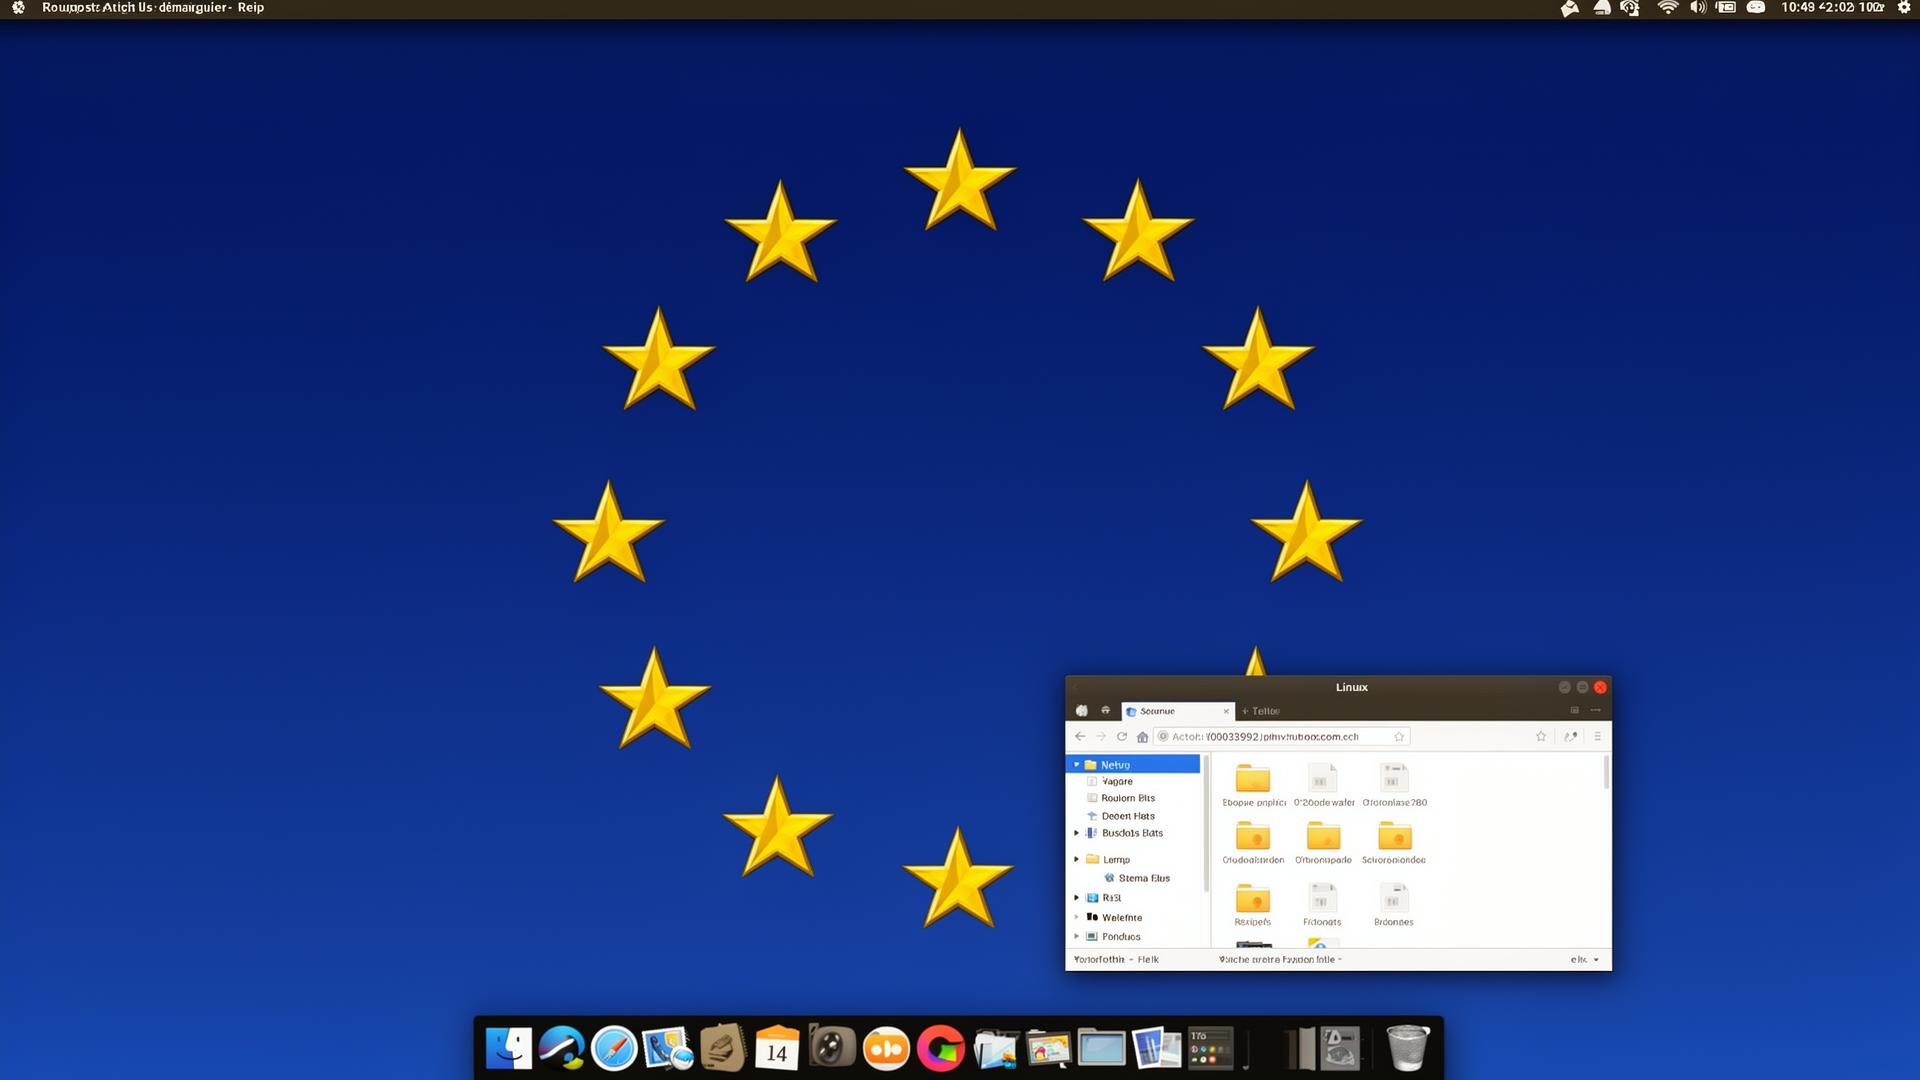Open the Trash in the dock
This screenshot has height=1080, width=1920.
[1407, 1048]
